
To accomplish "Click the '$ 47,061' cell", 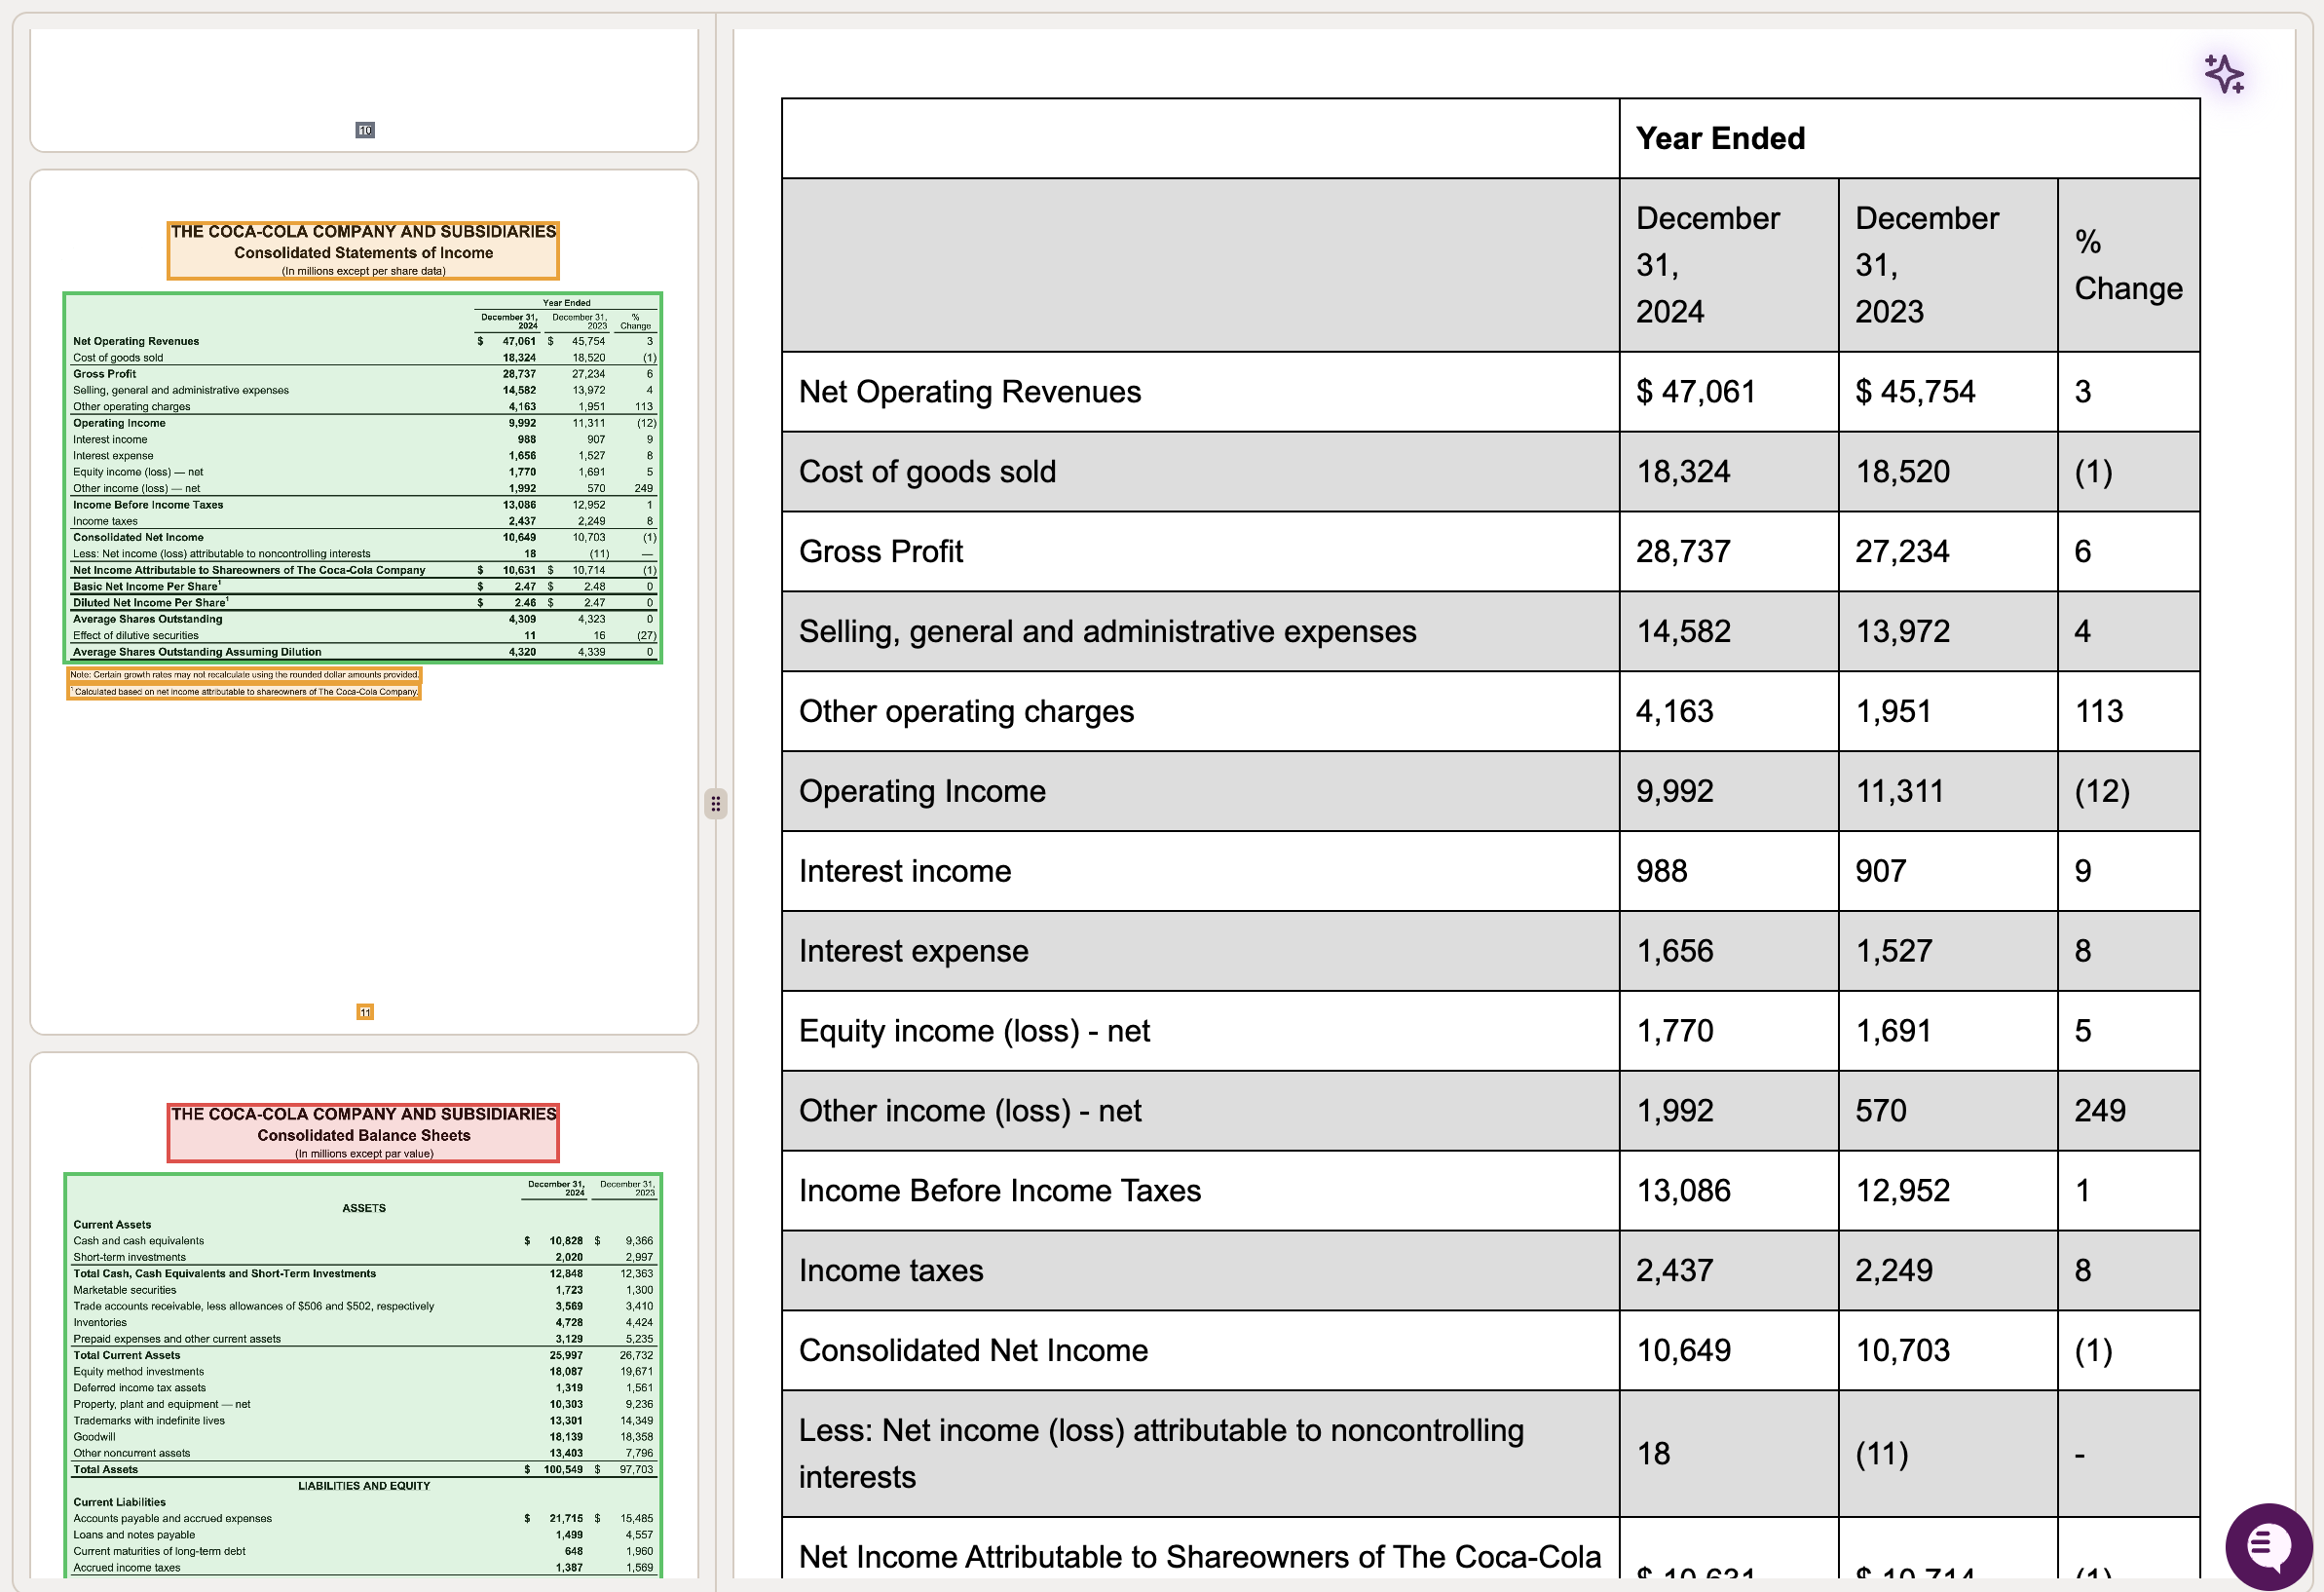I will 1728,392.
